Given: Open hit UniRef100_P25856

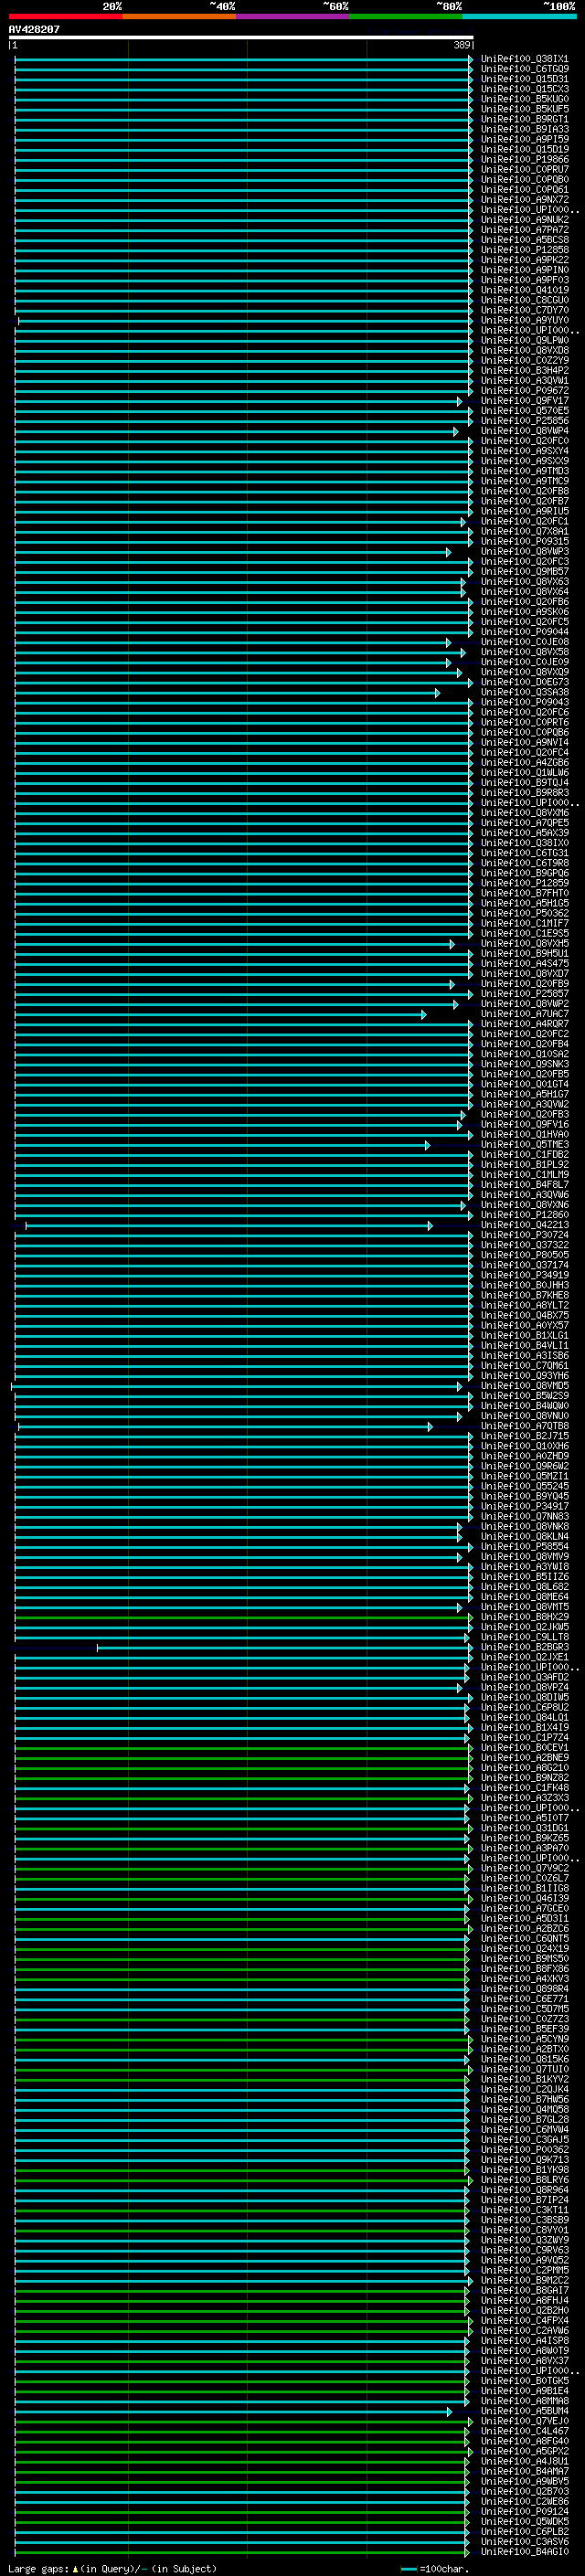Looking at the screenshot, I should [524, 421].
